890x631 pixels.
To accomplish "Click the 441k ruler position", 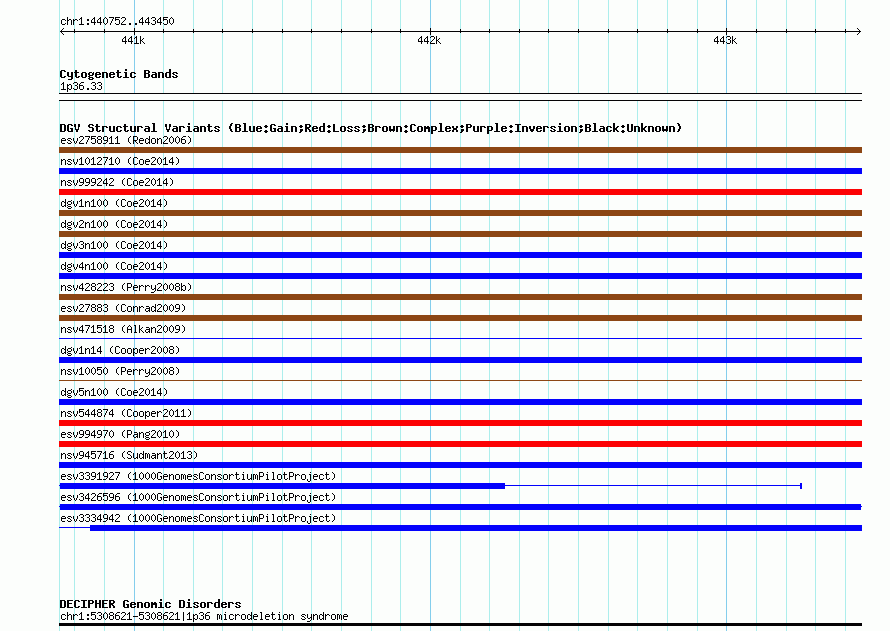I will click(x=133, y=40).
